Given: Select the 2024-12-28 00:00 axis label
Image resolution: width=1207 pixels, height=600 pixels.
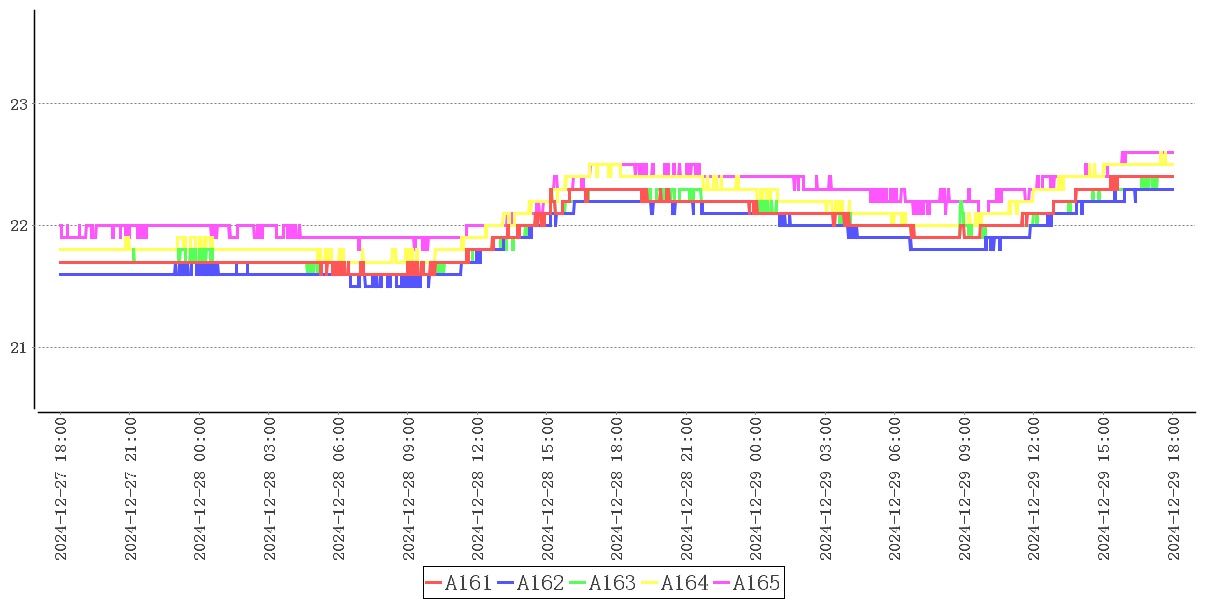Looking at the screenshot, I should [201, 489].
